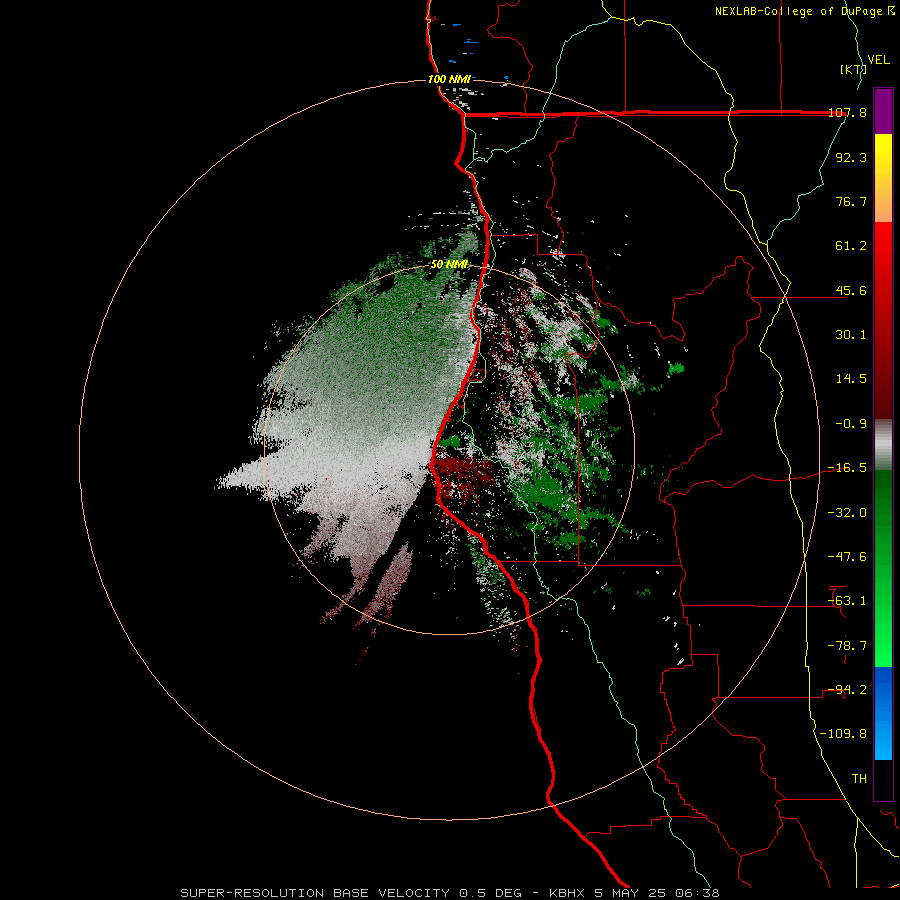Image resolution: width=900 pixels, height=900 pixels.
Task: Click the -32.0 scale value
Action: tap(847, 513)
